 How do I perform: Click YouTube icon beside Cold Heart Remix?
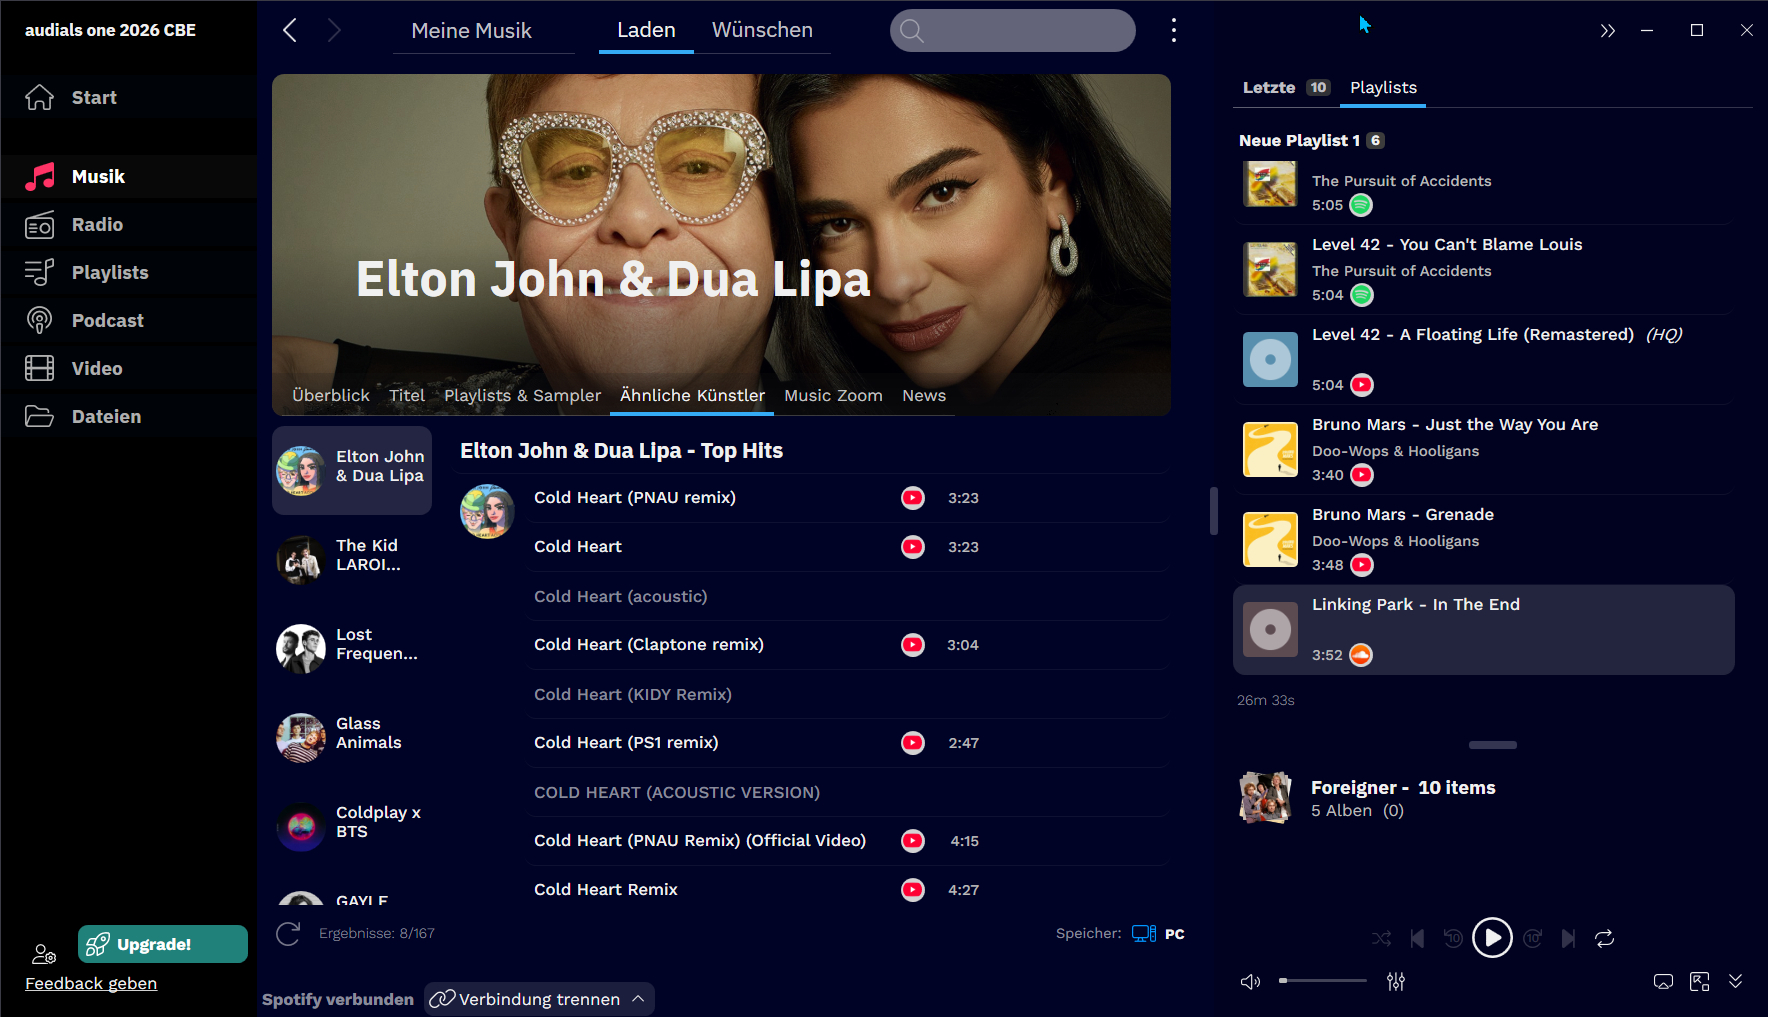click(x=912, y=889)
